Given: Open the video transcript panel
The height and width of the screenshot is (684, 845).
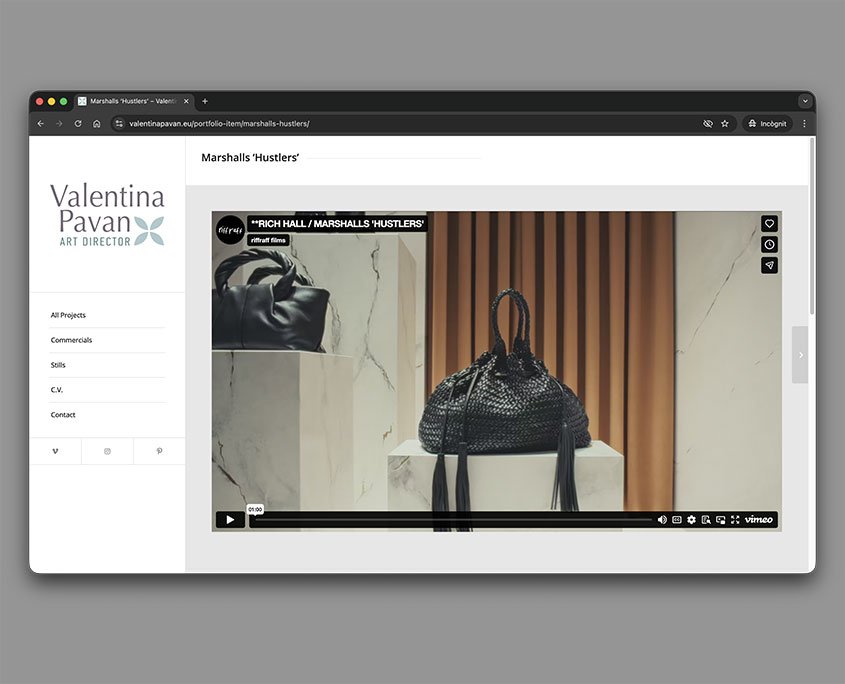Looking at the screenshot, I should (706, 520).
